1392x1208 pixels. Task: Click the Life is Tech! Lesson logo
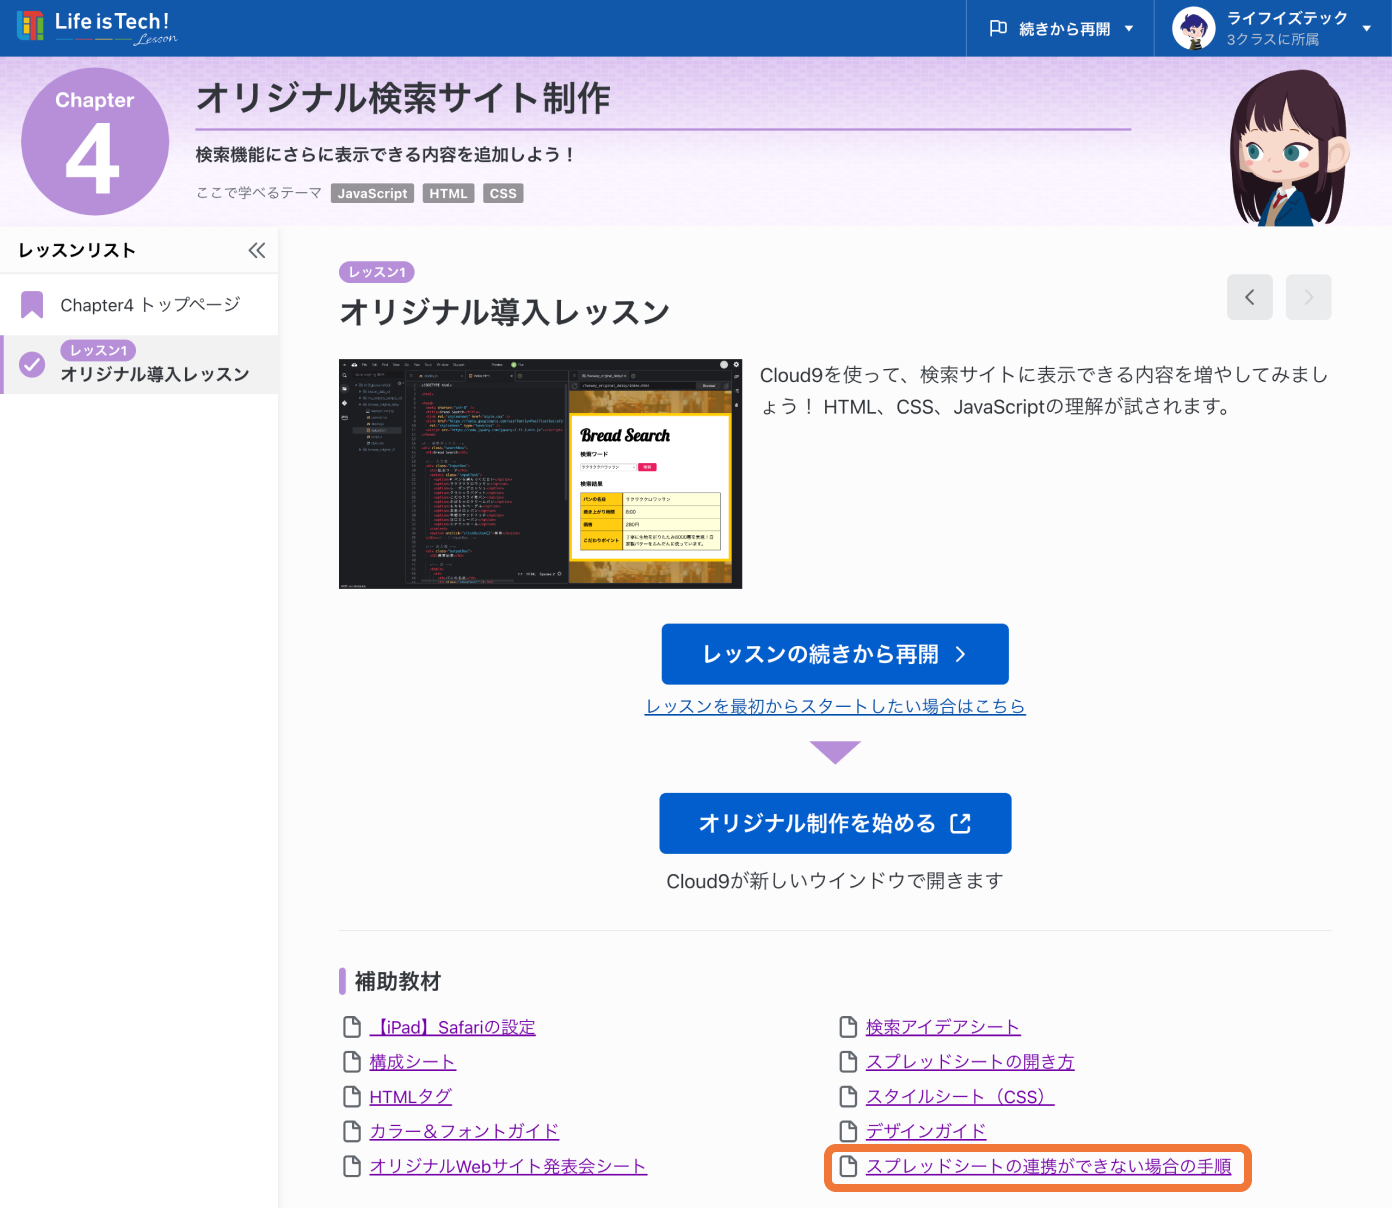[x=97, y=27]
